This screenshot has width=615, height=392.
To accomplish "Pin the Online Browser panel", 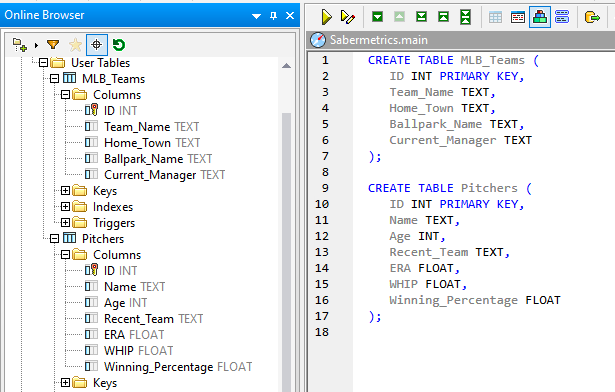I will tap(273, 16).
